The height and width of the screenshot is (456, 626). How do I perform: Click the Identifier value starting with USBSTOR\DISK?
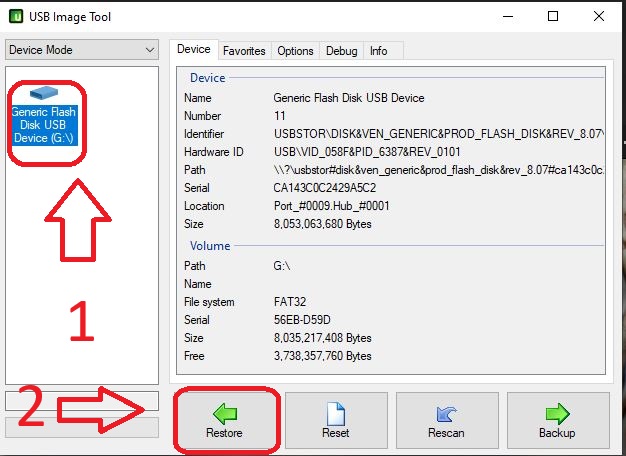(x=438, y=134)
